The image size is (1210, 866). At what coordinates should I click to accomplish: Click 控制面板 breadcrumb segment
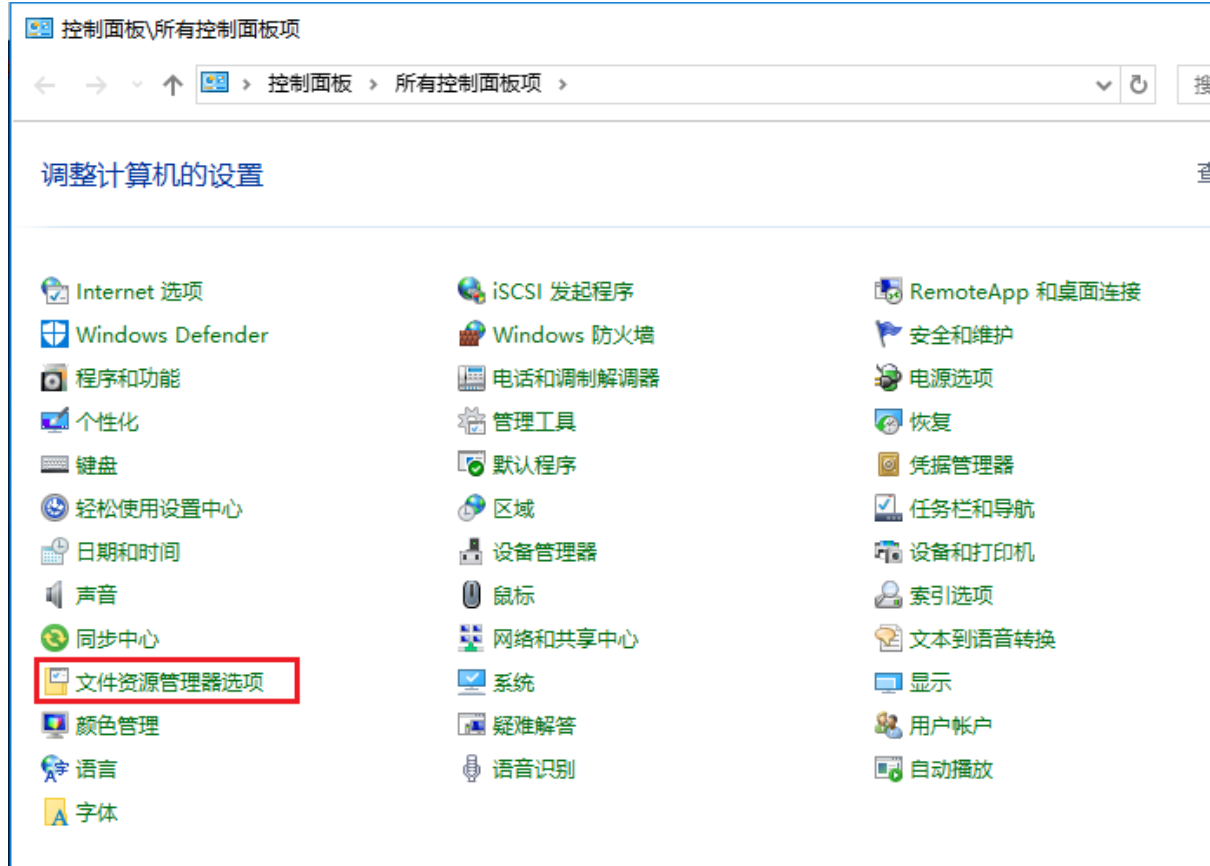(x=310, y=84)
